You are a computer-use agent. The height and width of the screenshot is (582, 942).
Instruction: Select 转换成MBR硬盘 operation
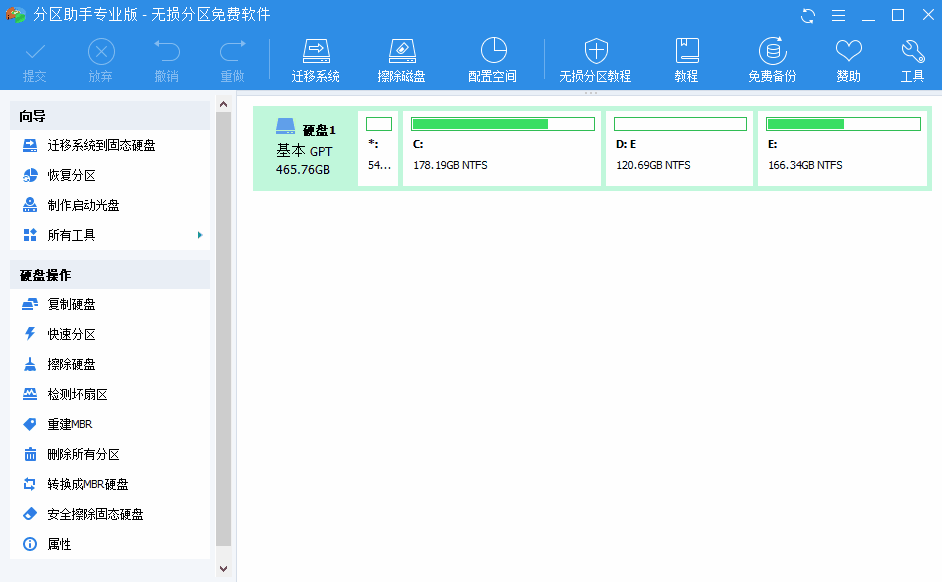point(110,484)
